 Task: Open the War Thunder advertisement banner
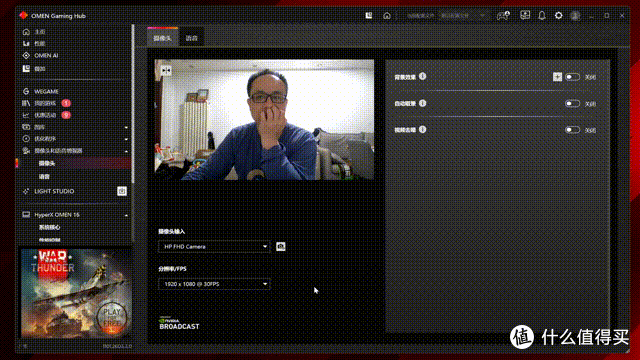[x=76, y=293]
